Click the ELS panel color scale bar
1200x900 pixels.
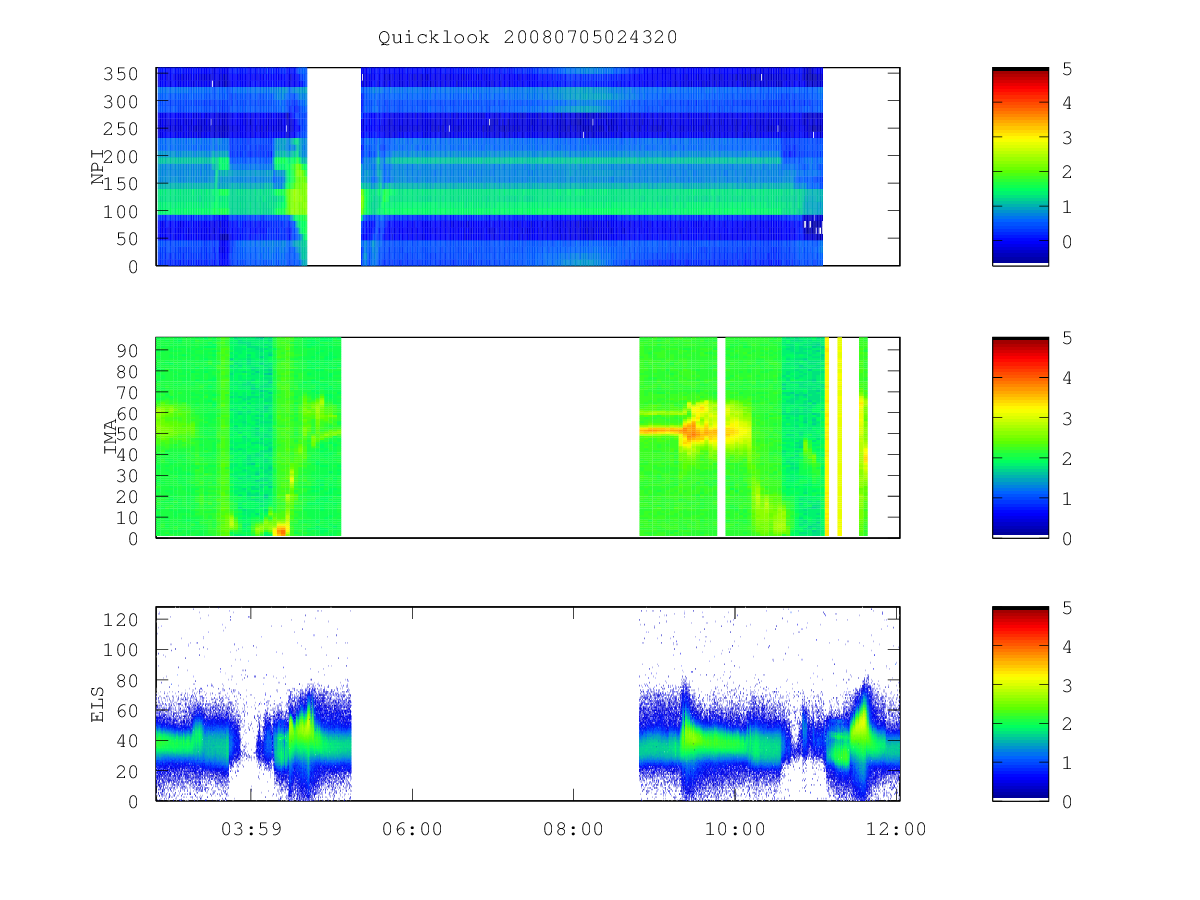(x=1020, y=704)
